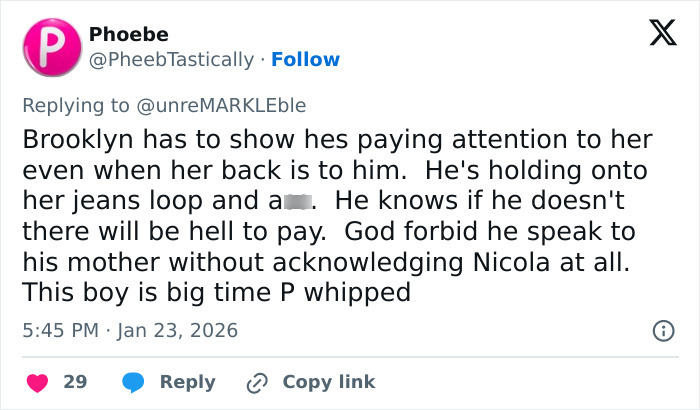
Task: Click the blue reply bubble icon
Action: tap(135, 382)
